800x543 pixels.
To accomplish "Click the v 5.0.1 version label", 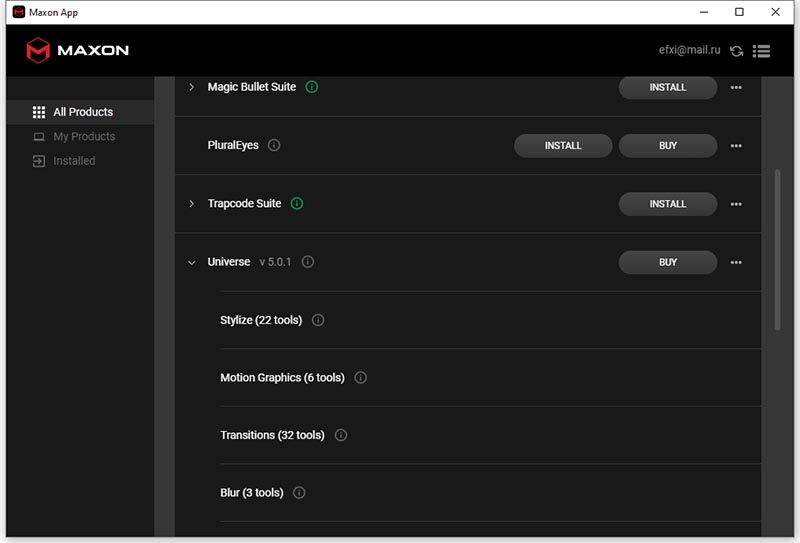I will coord(275,262).
